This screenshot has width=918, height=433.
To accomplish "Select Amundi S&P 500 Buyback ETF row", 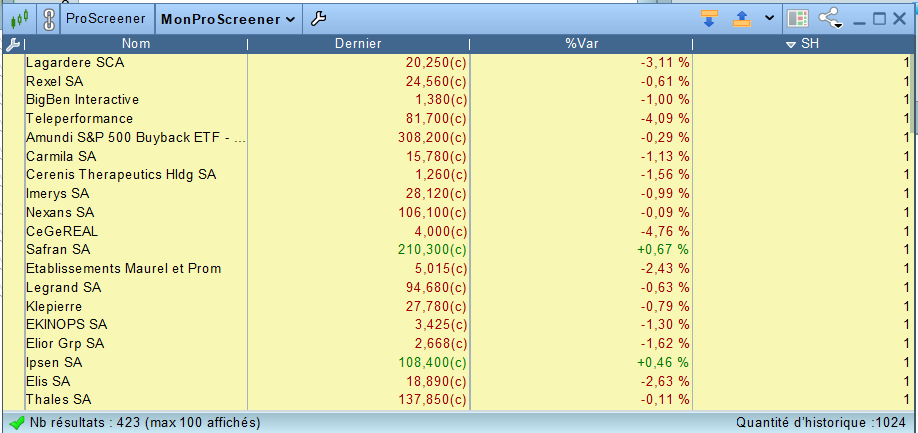I will pos(457,138).
